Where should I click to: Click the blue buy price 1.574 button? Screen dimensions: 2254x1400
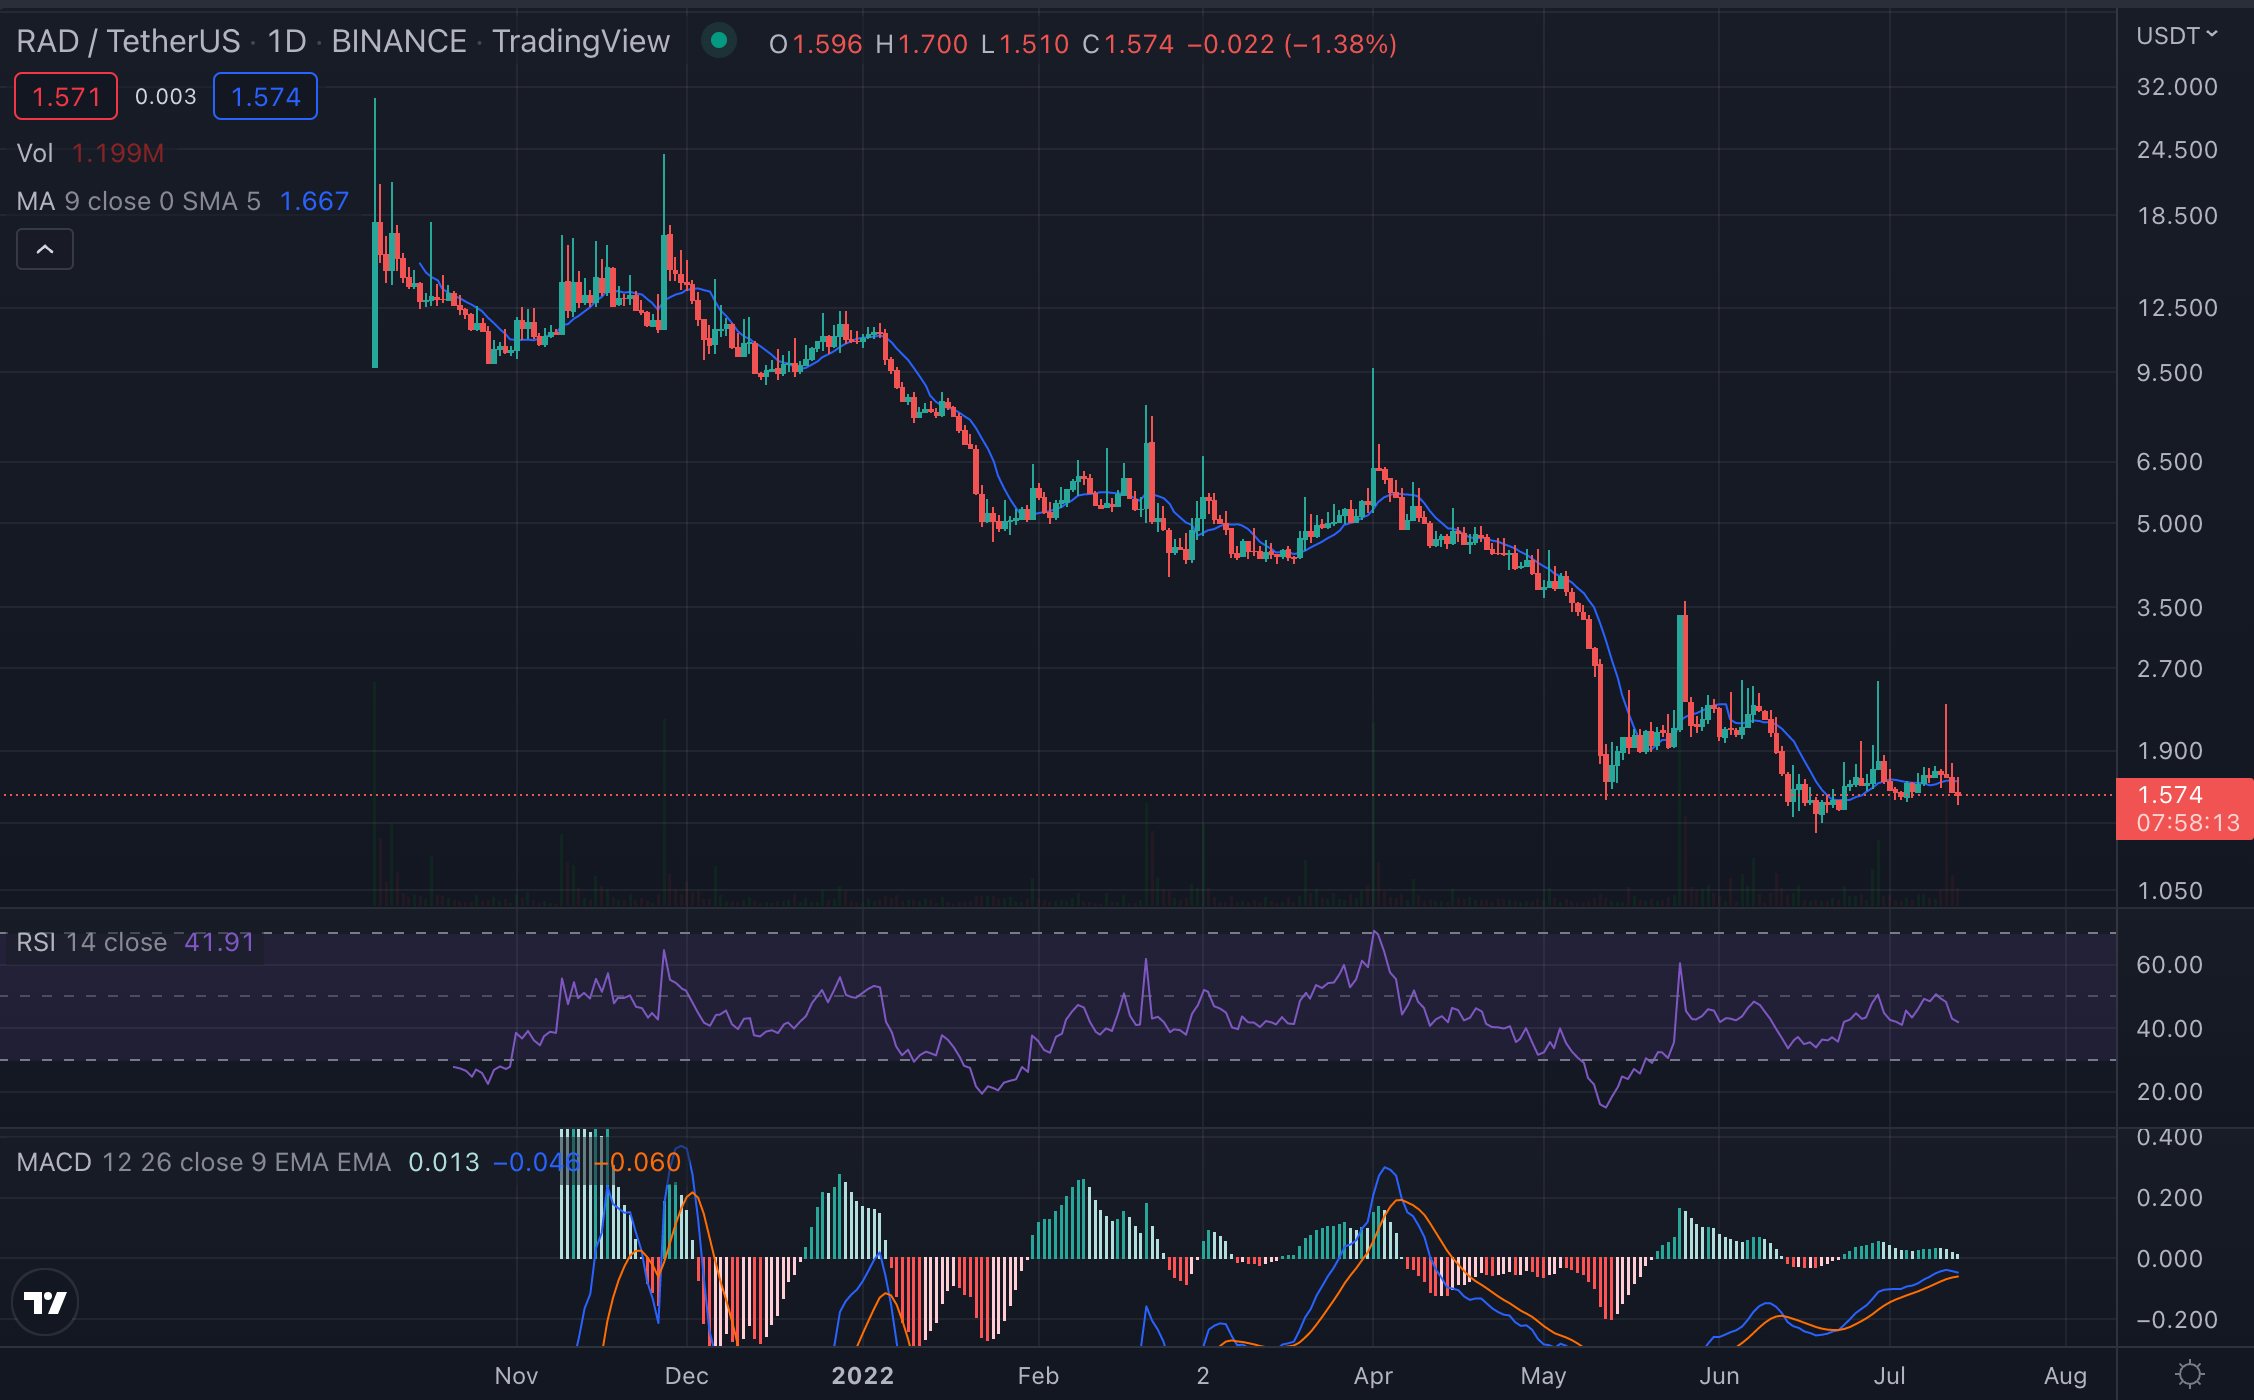coord(265,97)
